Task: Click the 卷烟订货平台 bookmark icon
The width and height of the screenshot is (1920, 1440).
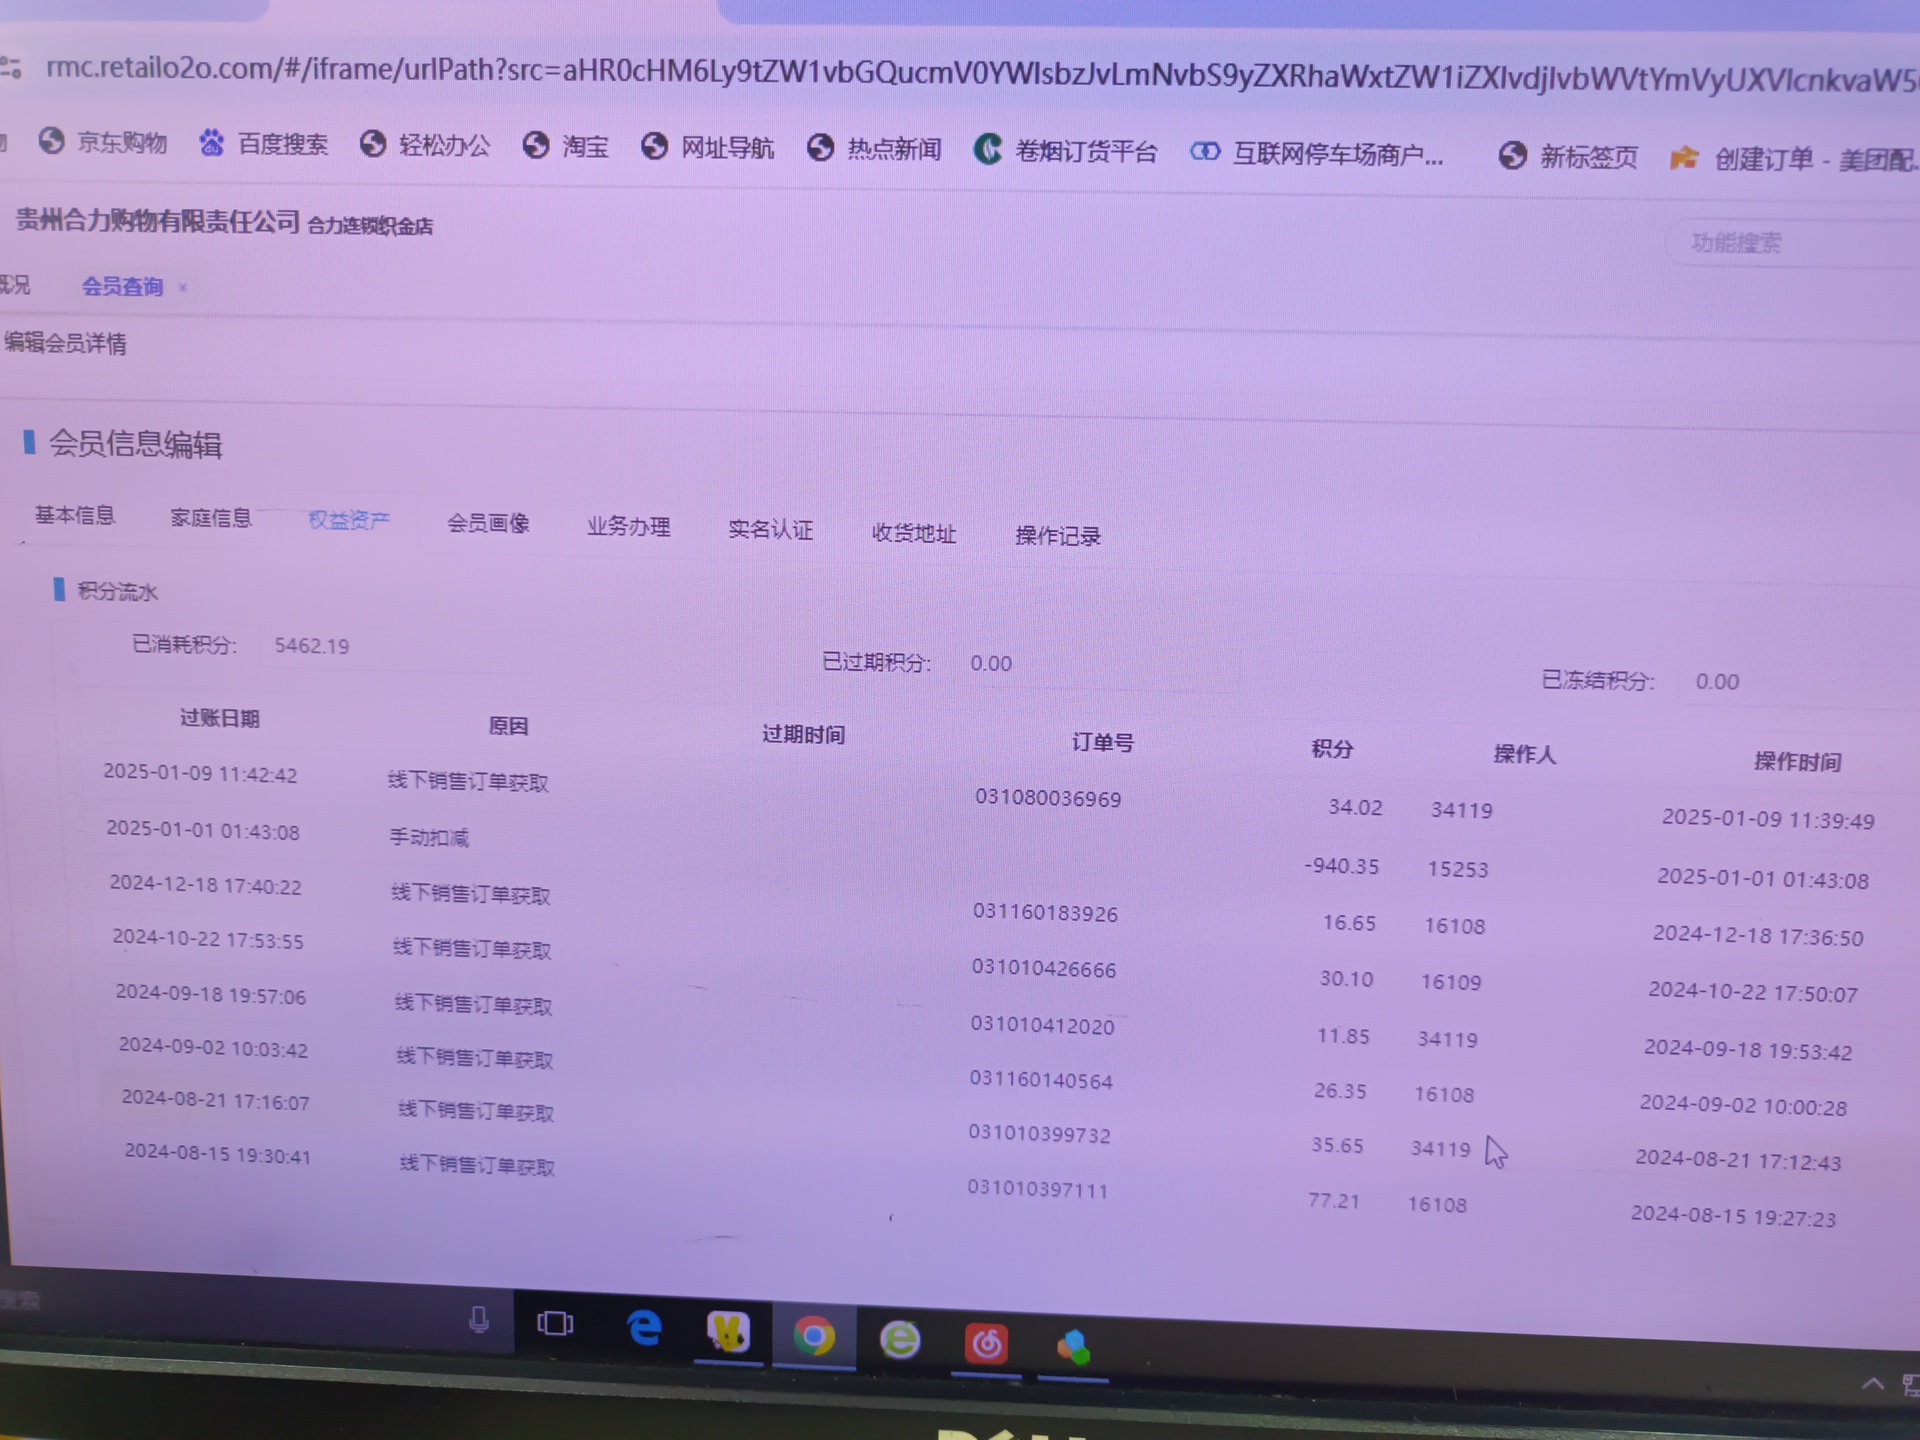Action: coord(988,150)
